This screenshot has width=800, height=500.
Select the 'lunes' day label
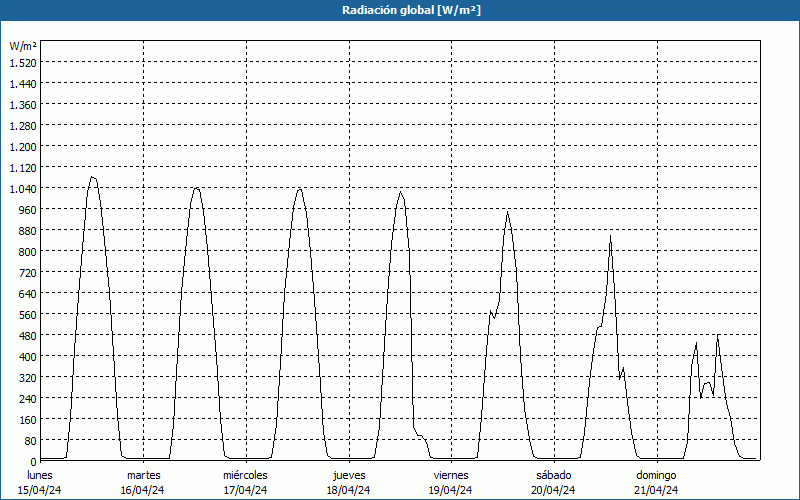pyautogui.click(x=40, y=475)
